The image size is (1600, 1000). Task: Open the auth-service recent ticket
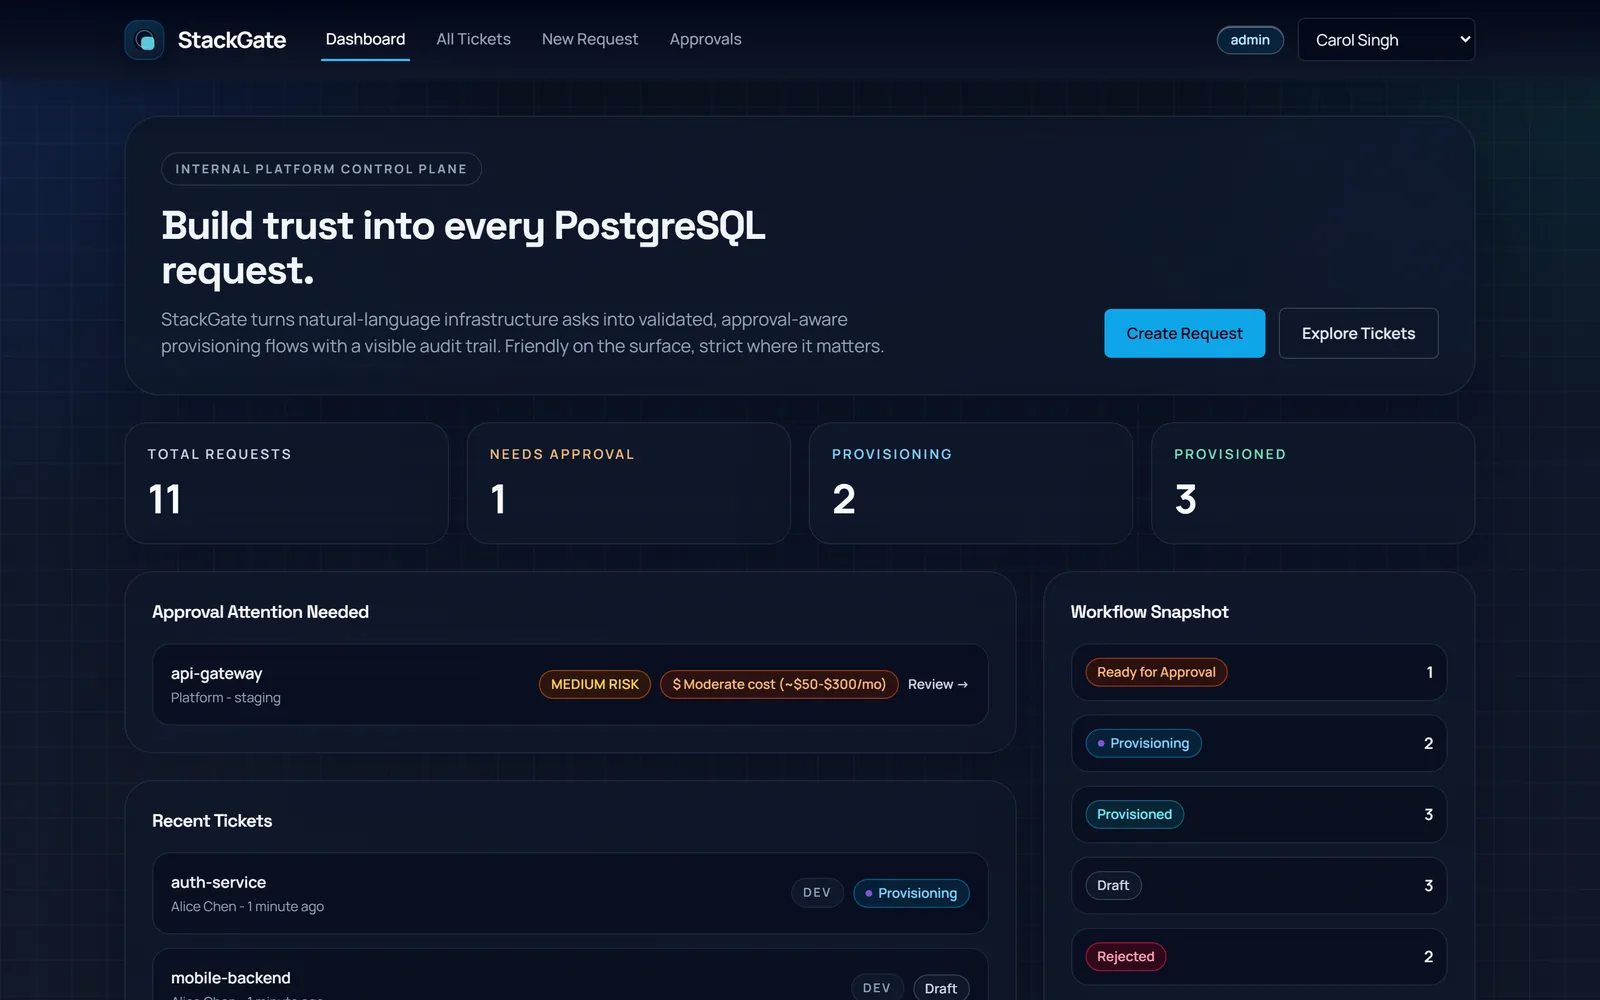coord(570,893)
